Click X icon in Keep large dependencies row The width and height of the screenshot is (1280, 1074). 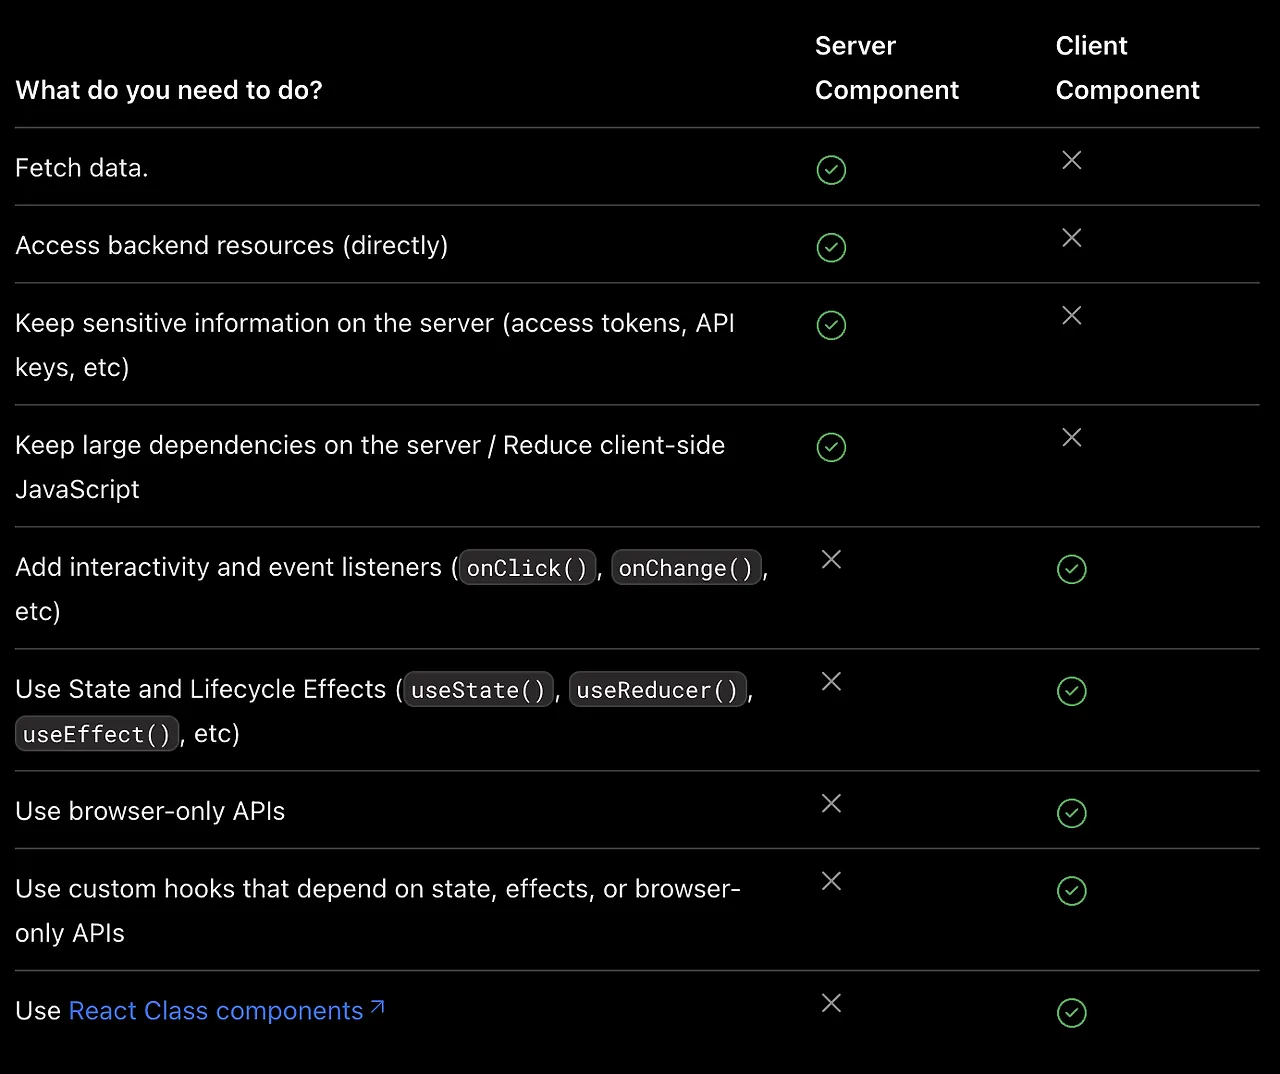pos(1071,438)
